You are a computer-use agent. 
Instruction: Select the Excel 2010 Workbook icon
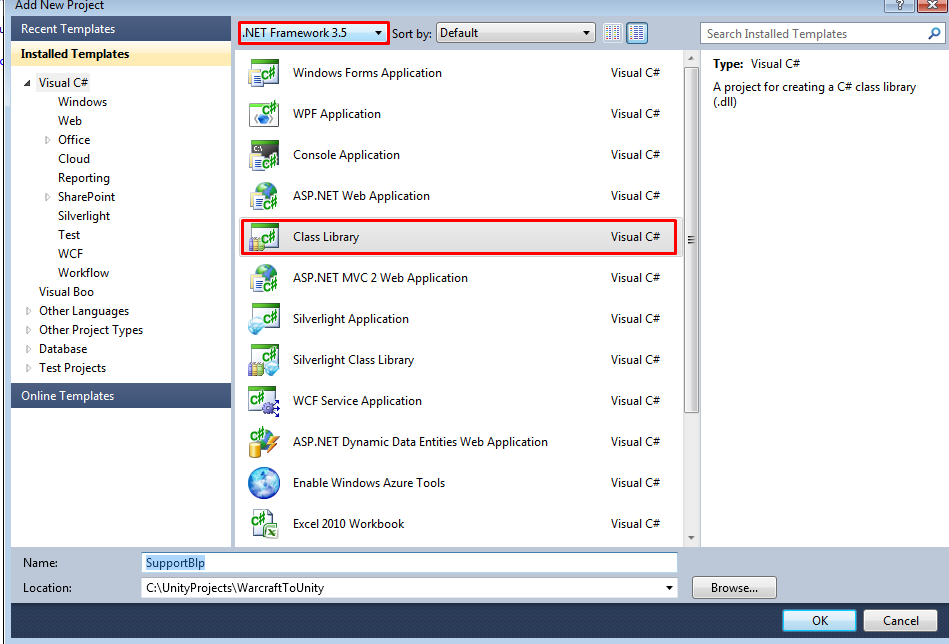click(264, 524)
